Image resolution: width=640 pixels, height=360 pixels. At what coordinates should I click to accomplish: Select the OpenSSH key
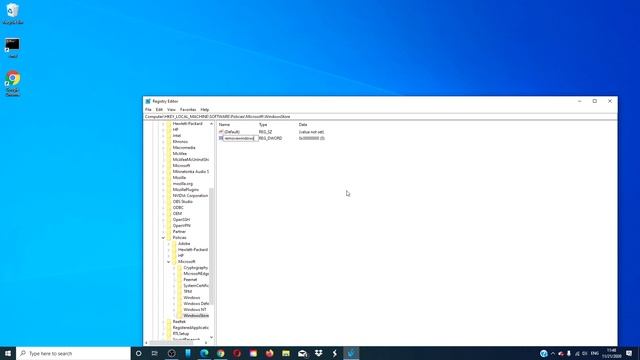click(x=181, y=220)
